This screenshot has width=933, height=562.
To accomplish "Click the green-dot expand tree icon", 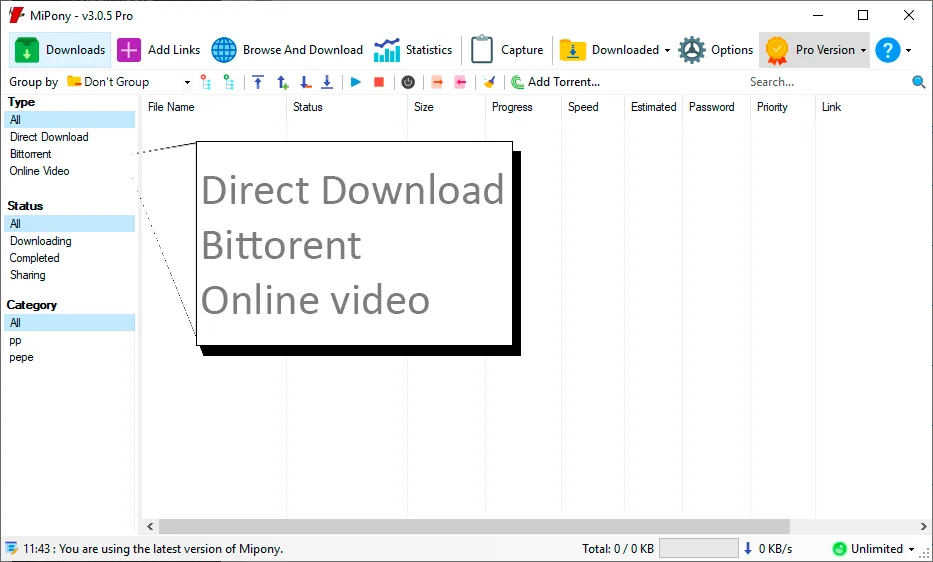I will tap(228, 82).
